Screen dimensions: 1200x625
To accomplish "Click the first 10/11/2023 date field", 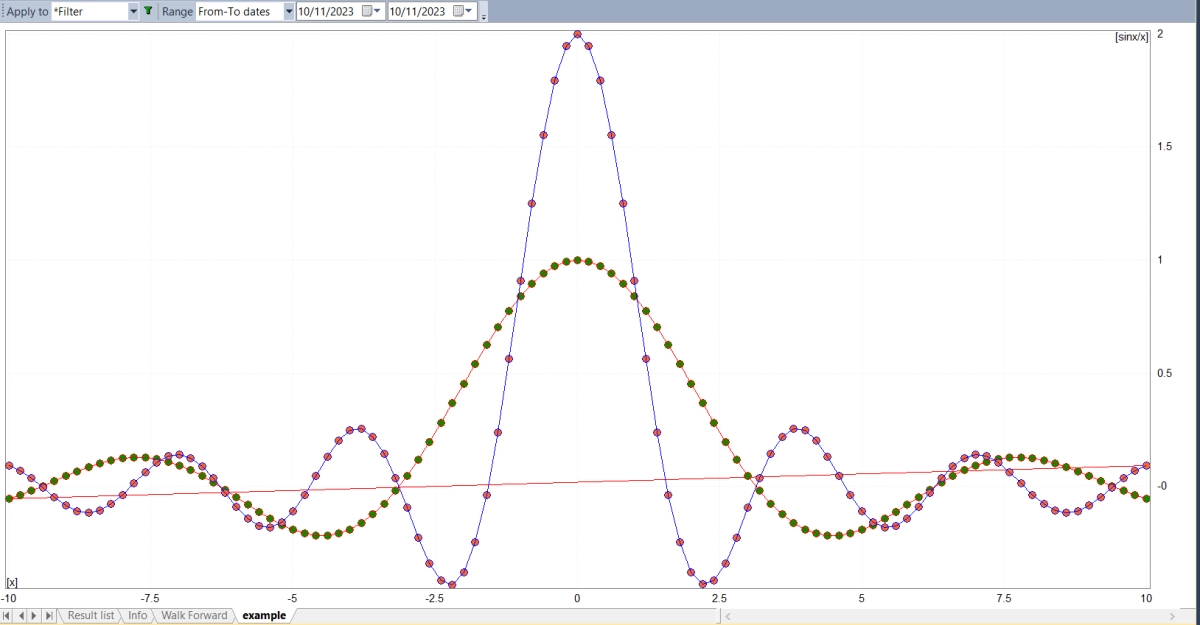I will point(340,11).
